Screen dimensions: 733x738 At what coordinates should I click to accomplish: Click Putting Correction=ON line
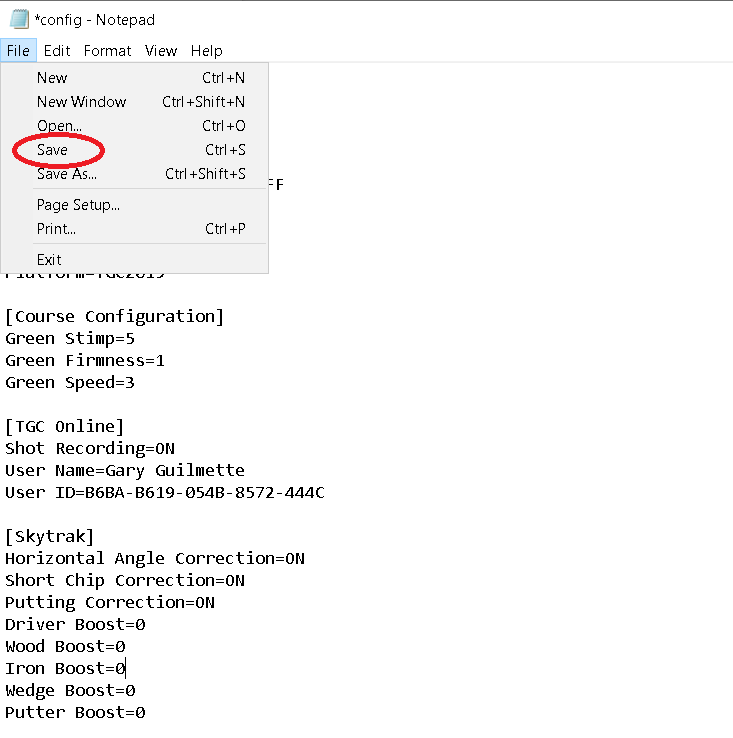tap(110, 603)
